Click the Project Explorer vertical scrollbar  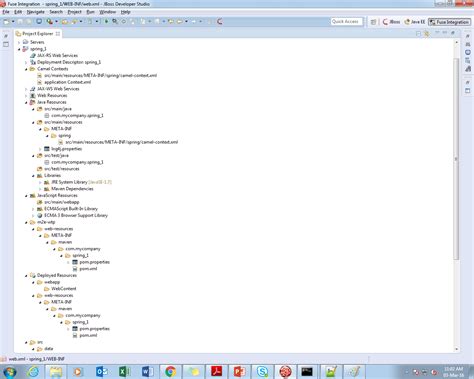click(x=456, y=159)
